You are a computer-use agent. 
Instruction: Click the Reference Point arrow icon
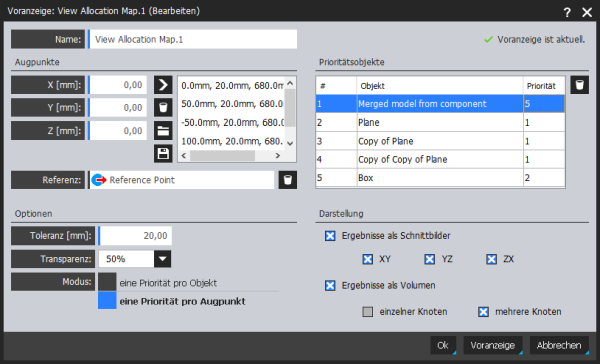[99, 180]
